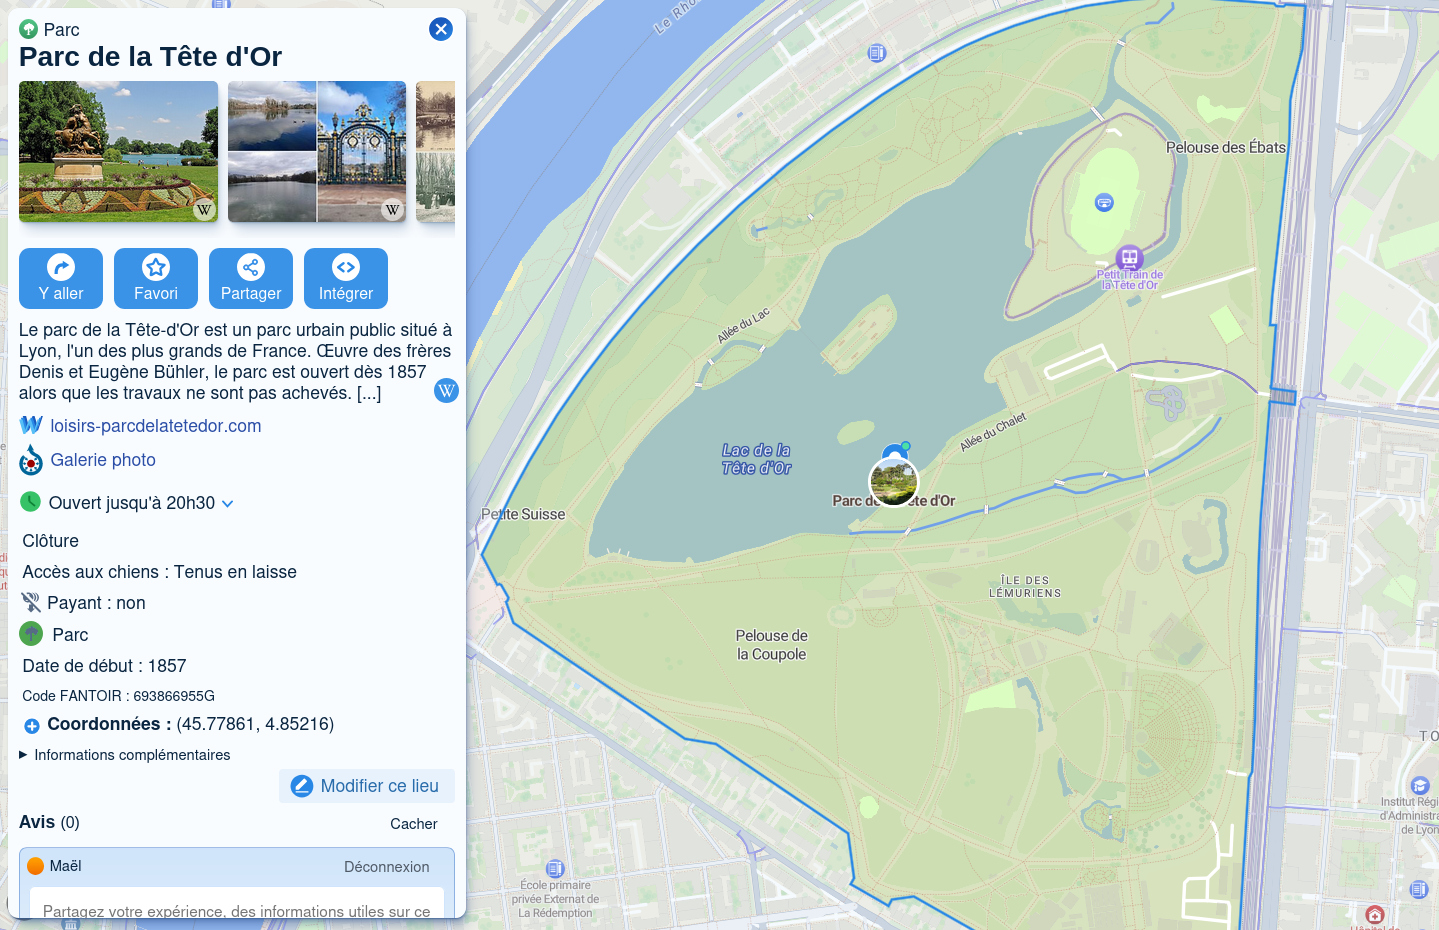This screenshot has height=930, width=1439.
Task: Add place to favorites with Favori
Action: tap(156, 278)
